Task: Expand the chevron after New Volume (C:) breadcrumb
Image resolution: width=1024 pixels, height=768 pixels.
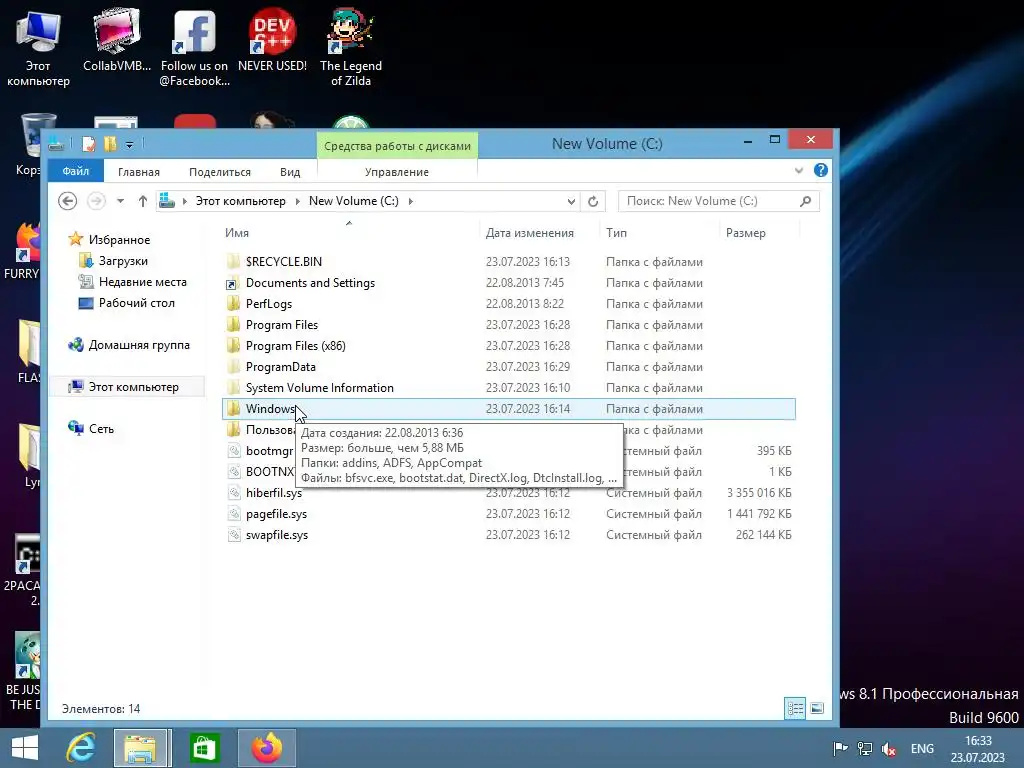Action: click(411, 201)
